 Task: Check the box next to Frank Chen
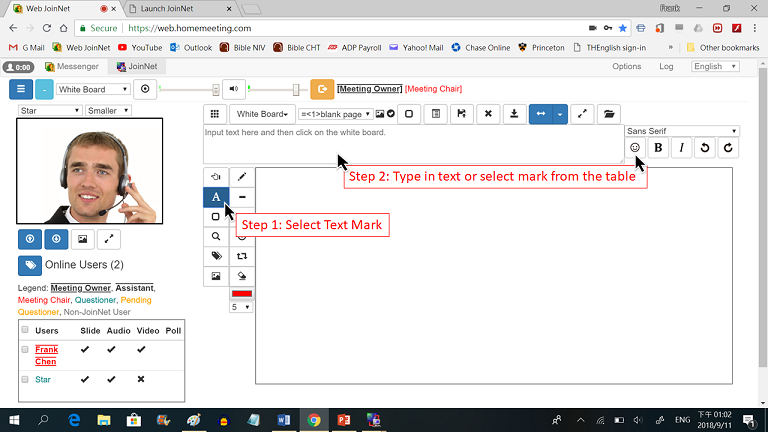(x=25, y=350)
